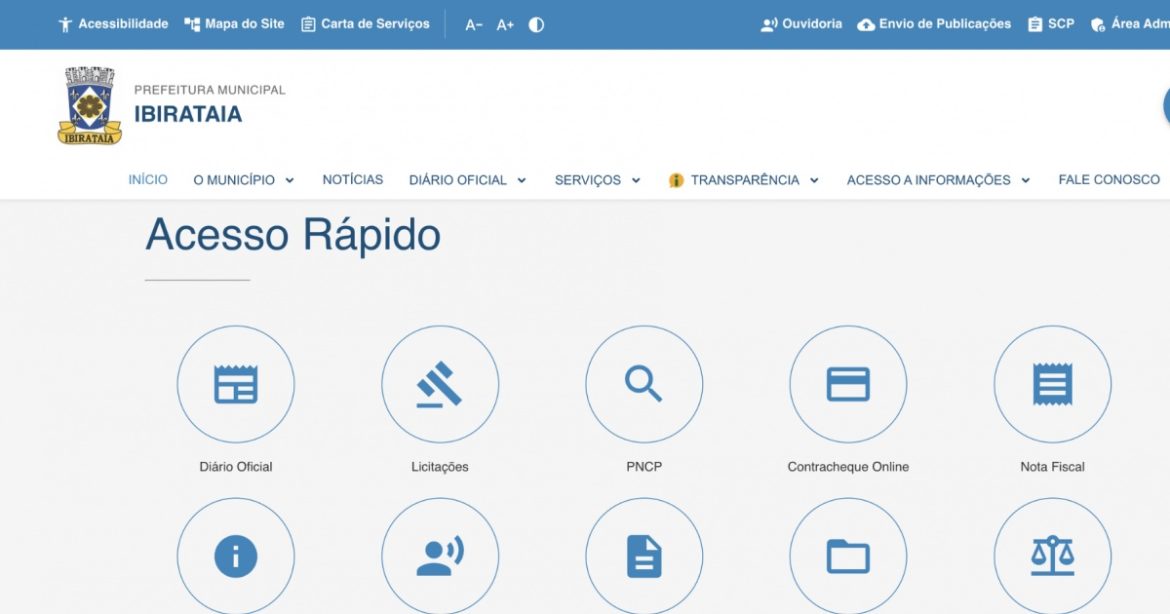Click the 'Licitações' label under its icon

[439, 467]
